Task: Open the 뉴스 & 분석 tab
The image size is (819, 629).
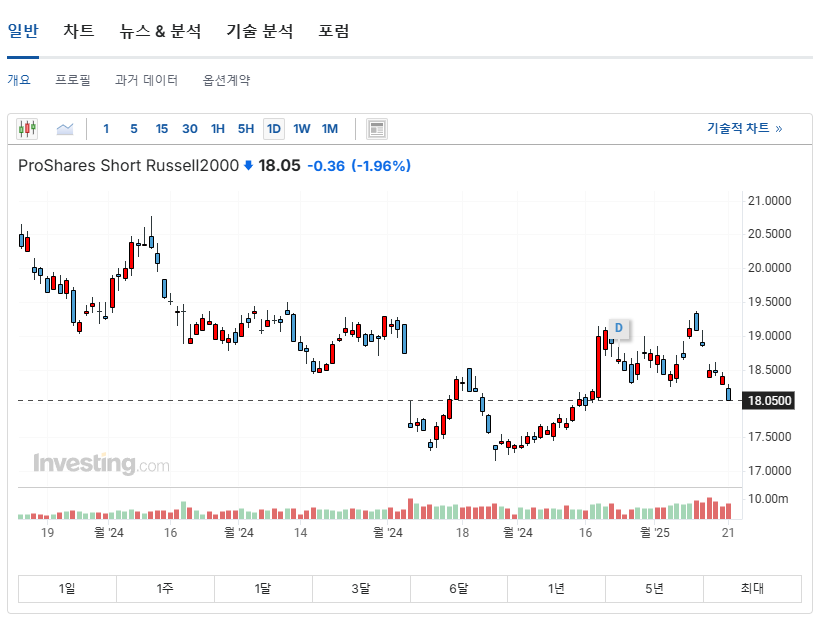Action: pyautogui.click(x=160, y=31)
